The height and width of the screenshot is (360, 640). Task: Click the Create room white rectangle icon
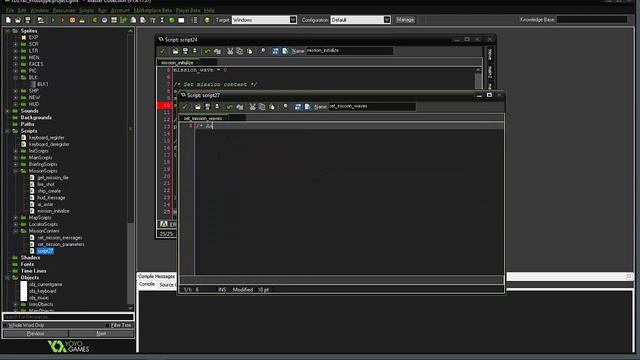[181, 20]
